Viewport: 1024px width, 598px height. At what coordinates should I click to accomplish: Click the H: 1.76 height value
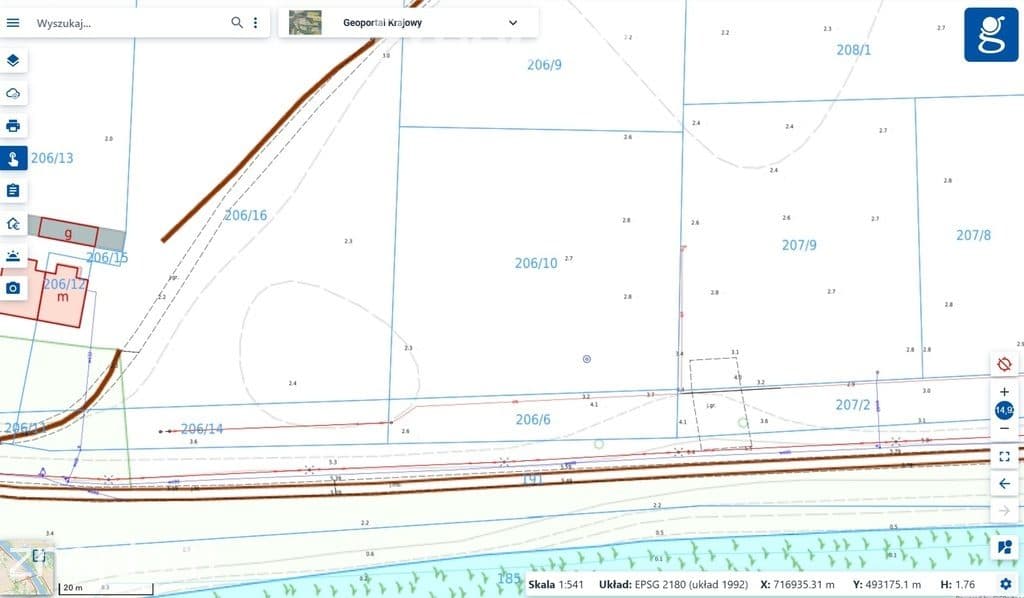[x=957, y=584]
